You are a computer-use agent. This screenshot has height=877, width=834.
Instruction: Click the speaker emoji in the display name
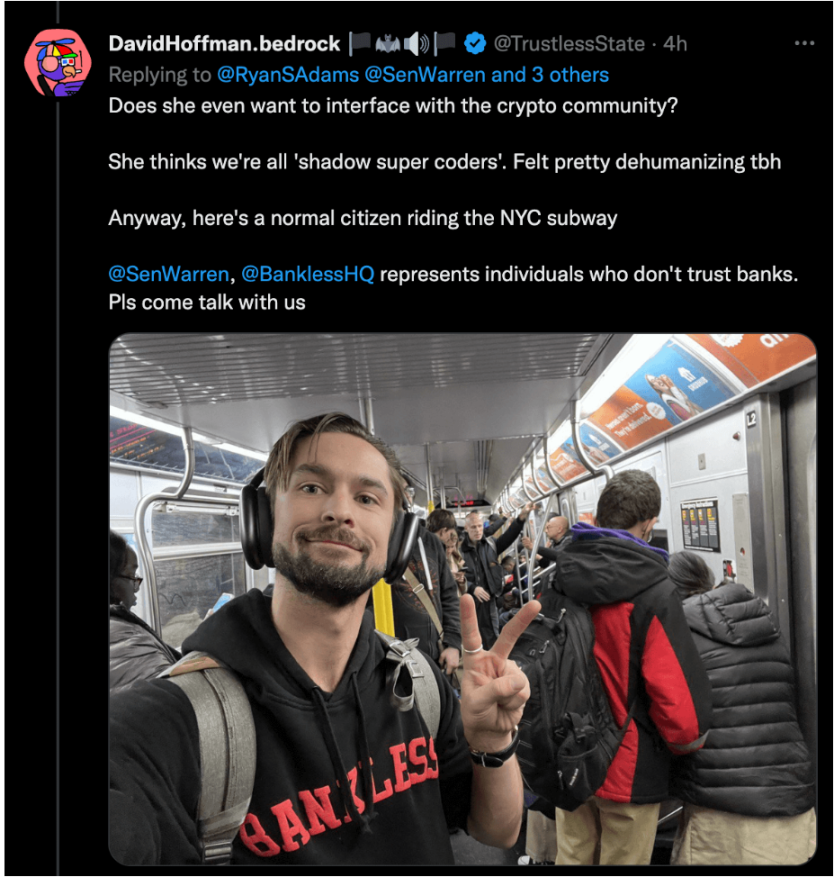click(x=415, y=43)
